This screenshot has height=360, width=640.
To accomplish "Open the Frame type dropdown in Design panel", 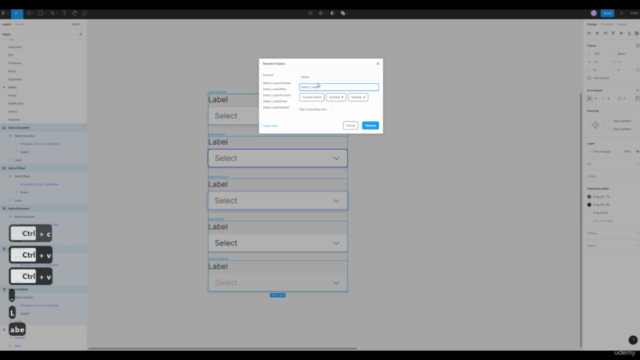I will (x=593, y=46).
